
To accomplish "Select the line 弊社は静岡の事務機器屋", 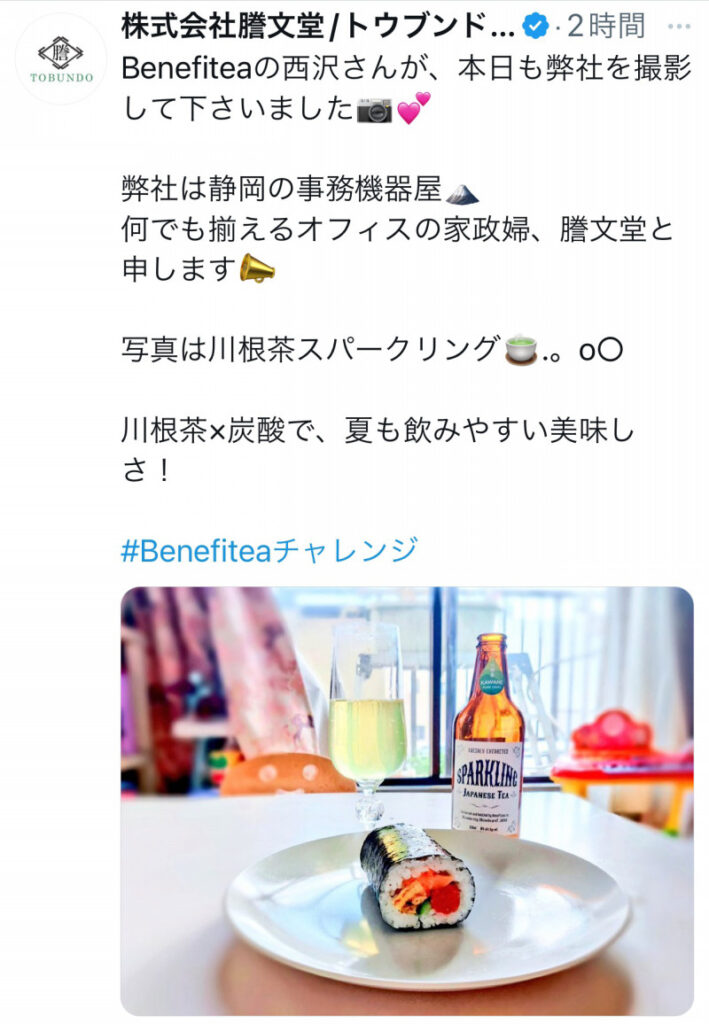I will click(282, 190).
